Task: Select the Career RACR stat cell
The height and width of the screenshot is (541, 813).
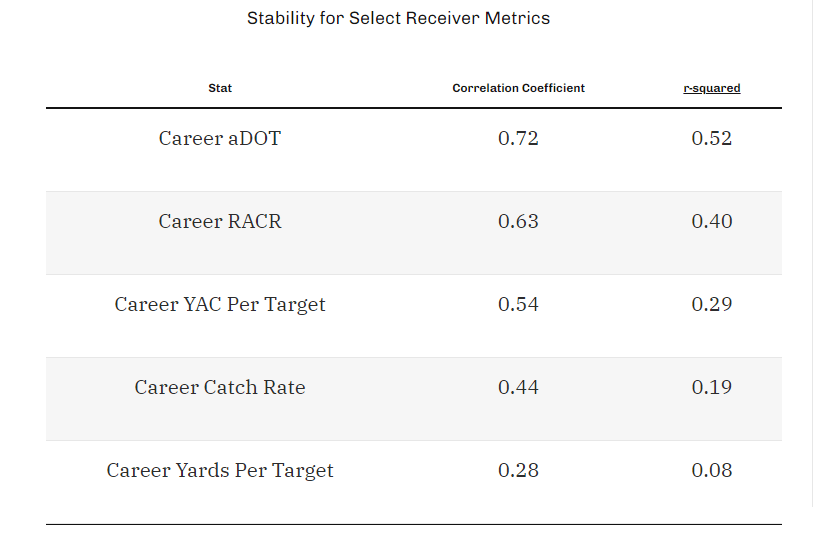Action: click(x=220, y=221)
